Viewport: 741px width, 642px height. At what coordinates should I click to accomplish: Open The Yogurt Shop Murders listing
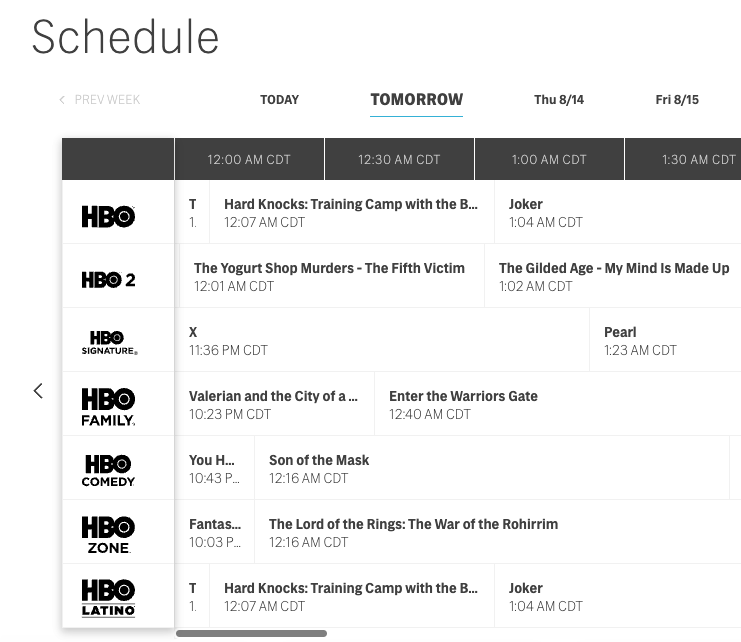pos(332,276)
